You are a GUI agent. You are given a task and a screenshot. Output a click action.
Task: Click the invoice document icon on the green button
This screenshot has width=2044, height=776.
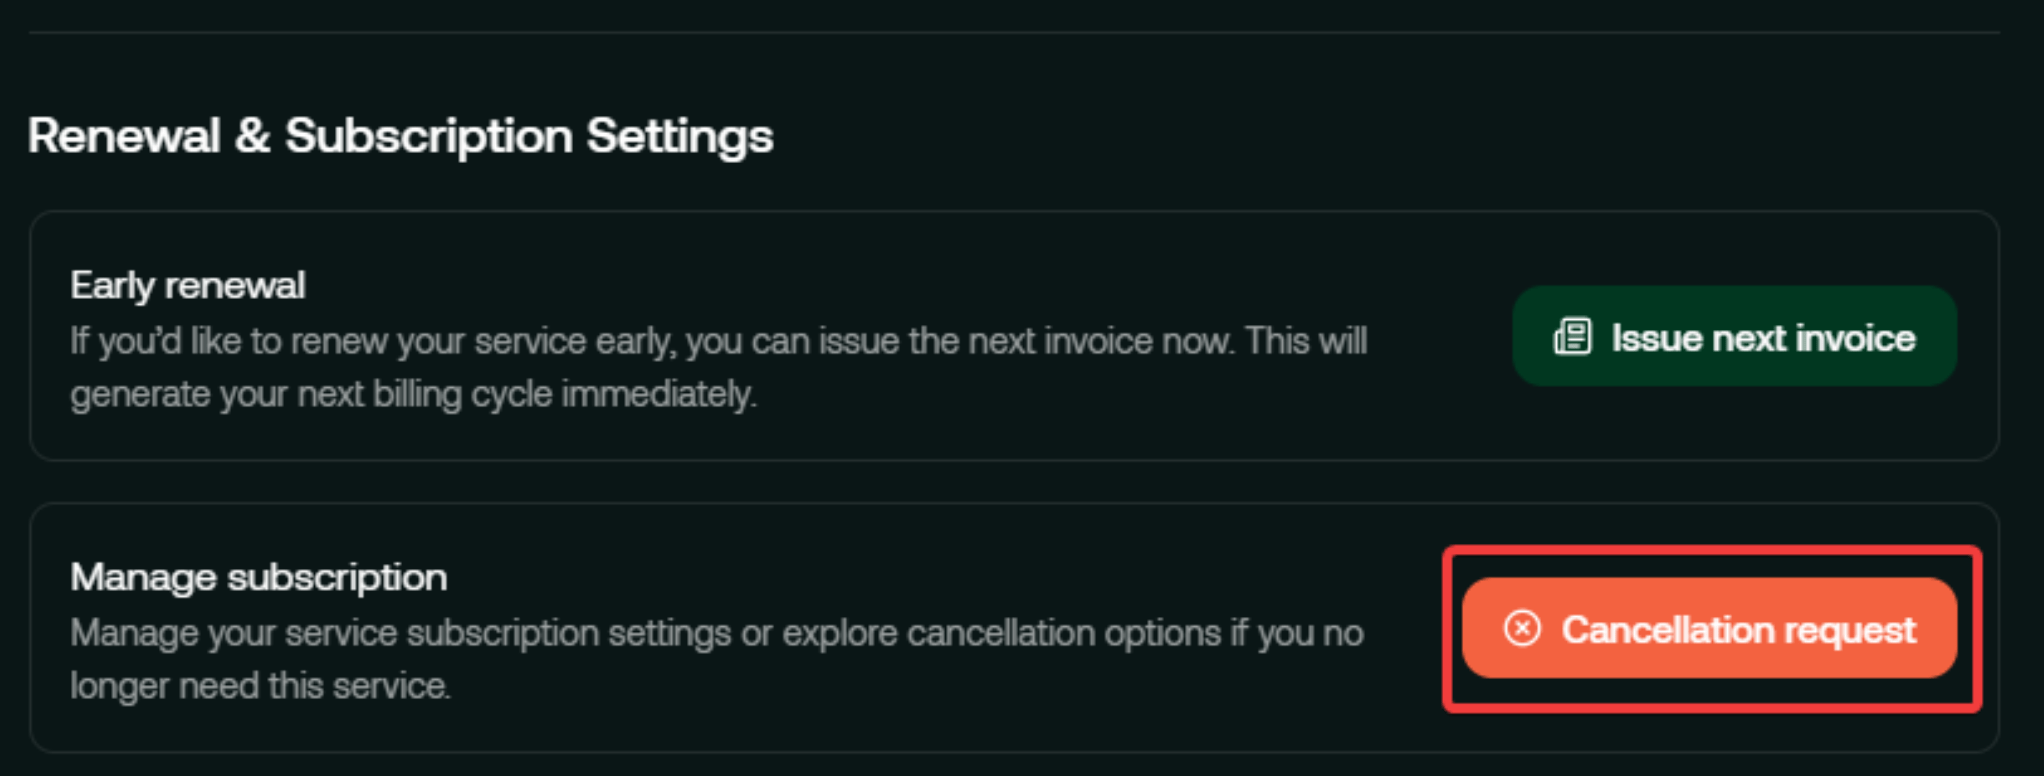coord(1572,337)
